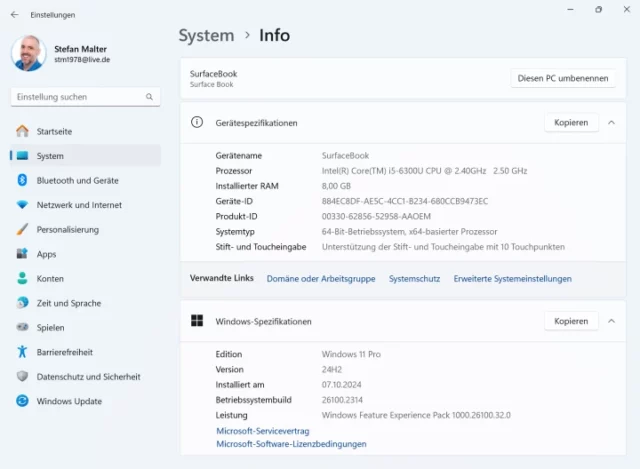Click the System breadcrumb in the title
This screenshot has width=640, height=469.
tap(207, 36)
